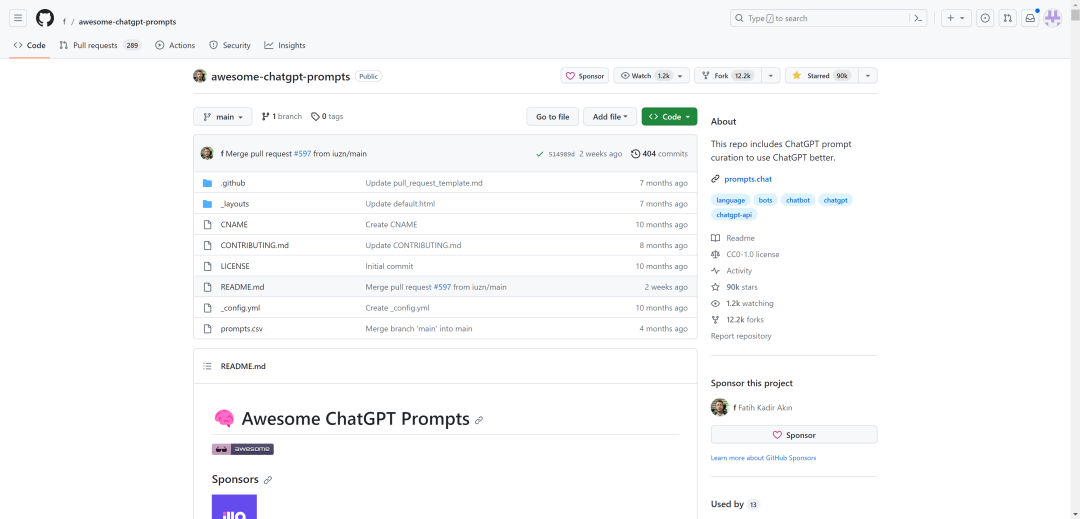
Task: Open the prompts.csv file
Action: (241, 329)
